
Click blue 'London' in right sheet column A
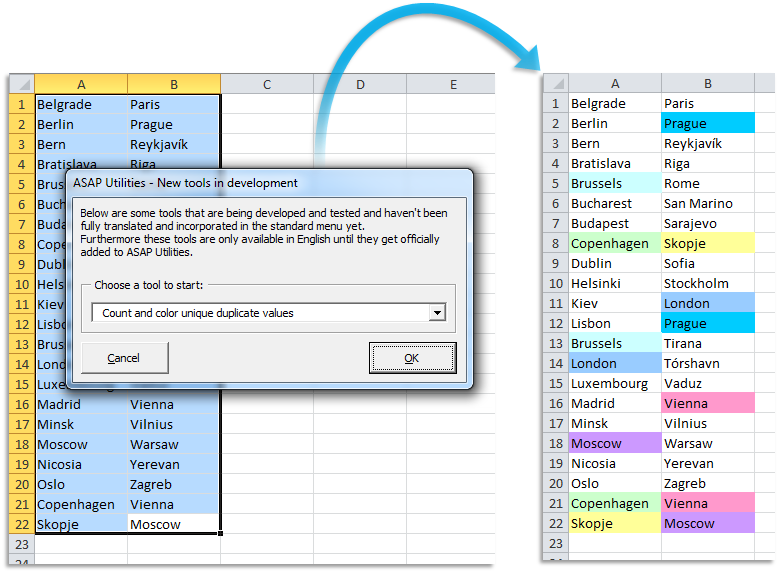pyautogui.click(x=615, y=363)
